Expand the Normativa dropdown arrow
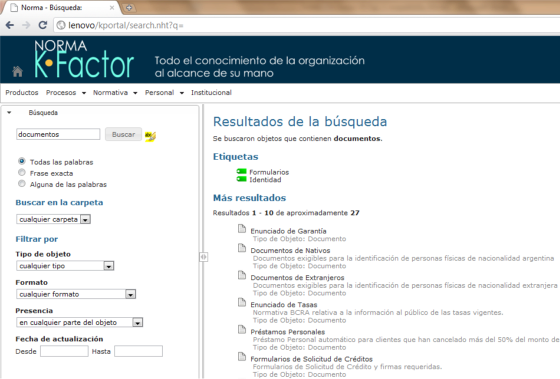Screen dimensions: 560x379 coord(135,93)
